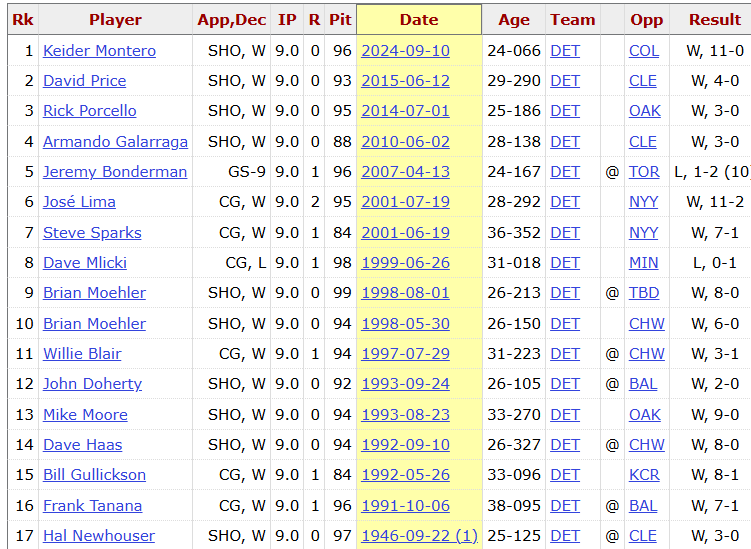Image resolution: width=751 pixels, height=549 pixels.
Task: Open Dave Mlicki player page
Action: tap(85, 263)
